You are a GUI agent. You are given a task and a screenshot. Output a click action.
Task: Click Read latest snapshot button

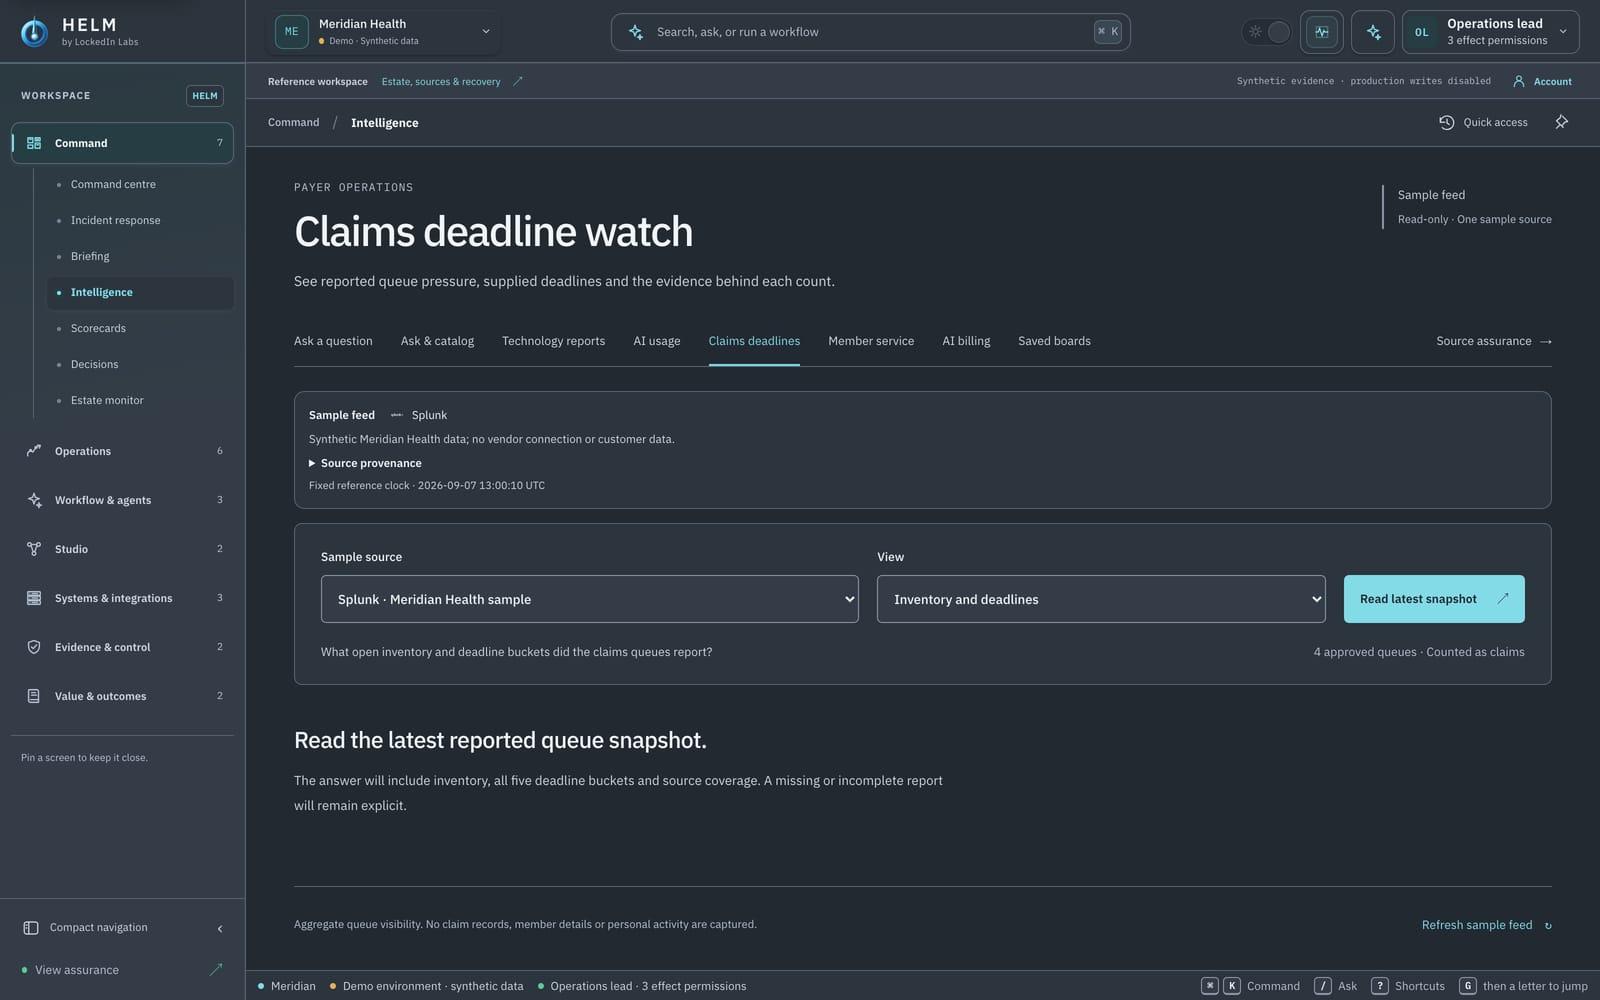point(1434,599)
